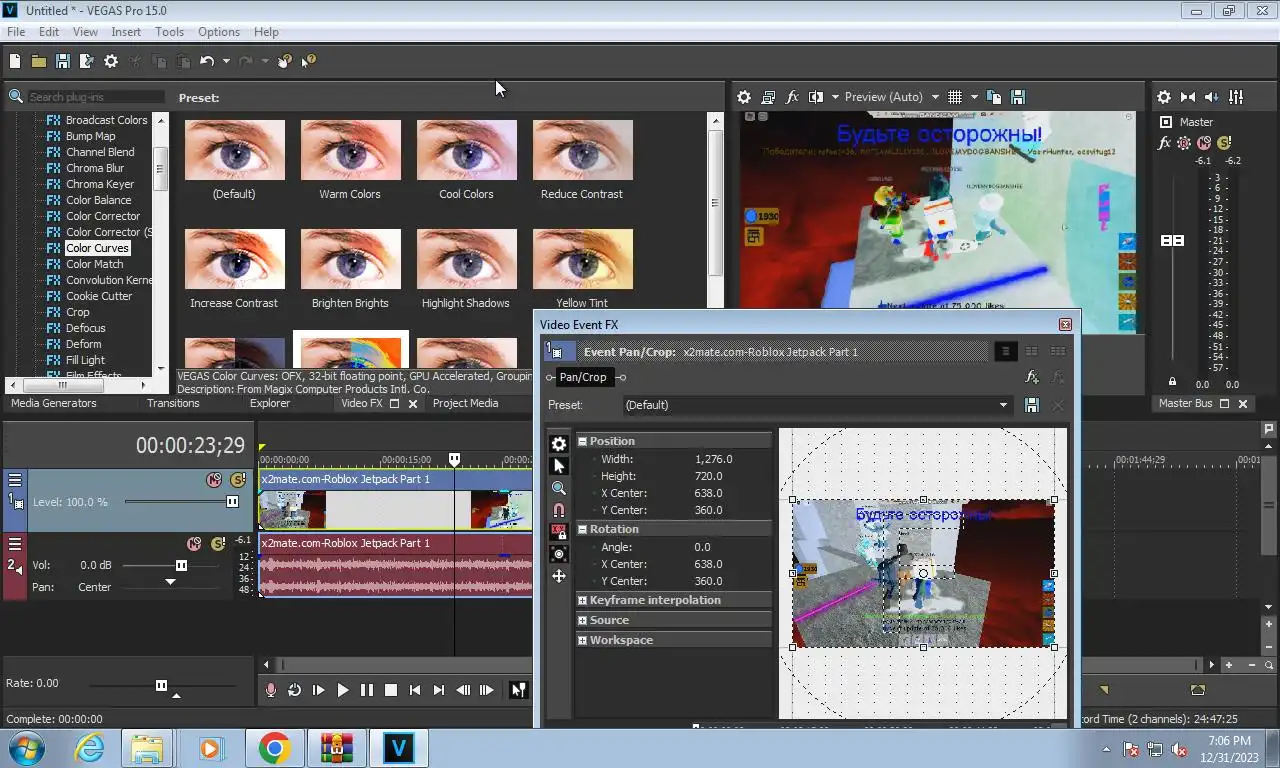Screen dimensions: 1280x768
Task: Toggle Lock Aspect Ratio in Pan/Crop
Action: 559,532
